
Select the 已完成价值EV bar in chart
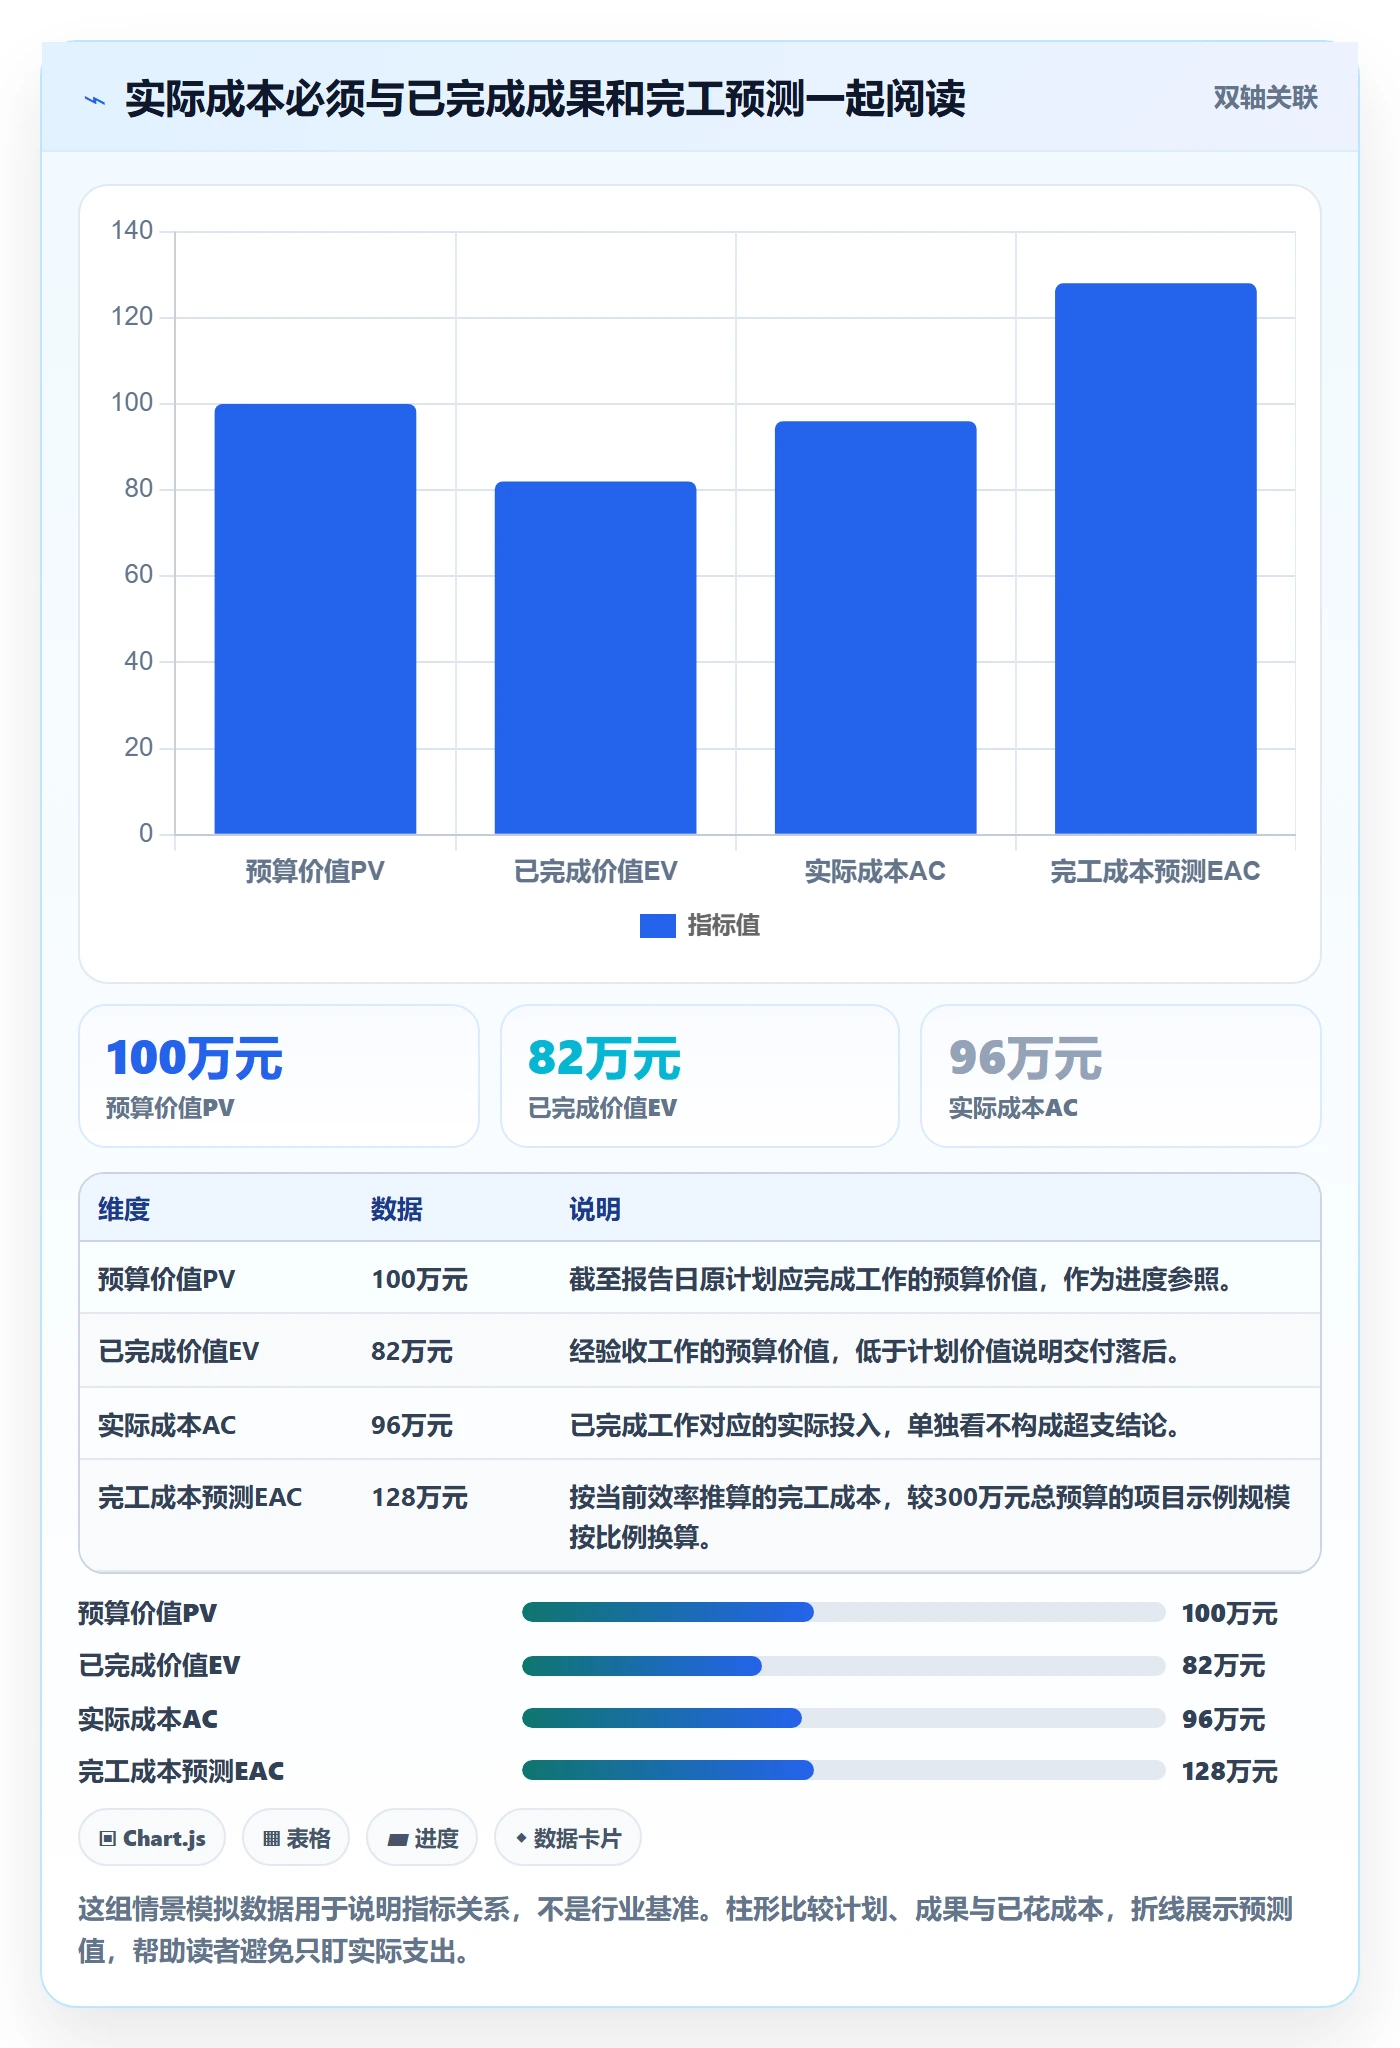tap(595, 657)
